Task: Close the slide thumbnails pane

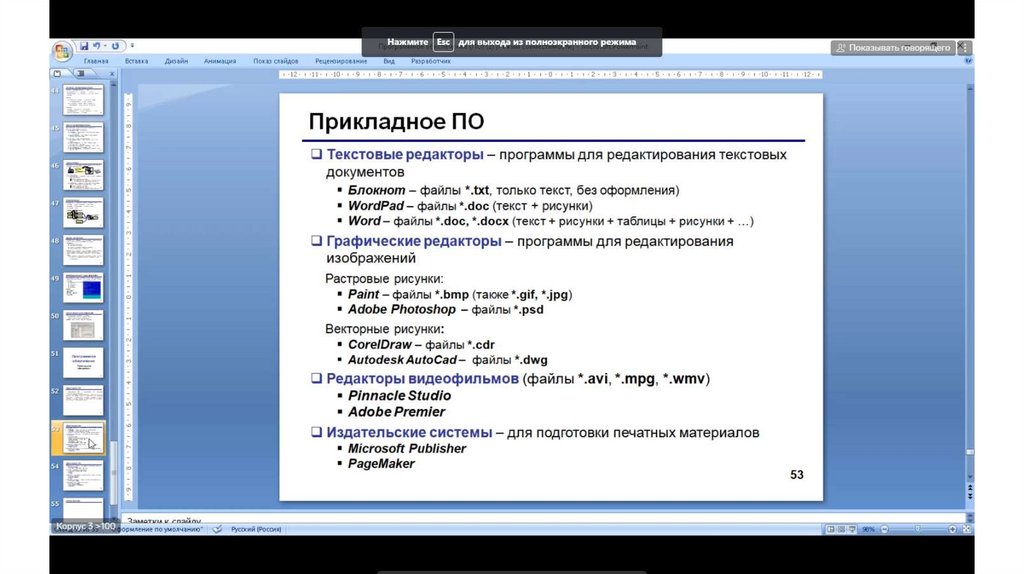Action: click(112, 74)
